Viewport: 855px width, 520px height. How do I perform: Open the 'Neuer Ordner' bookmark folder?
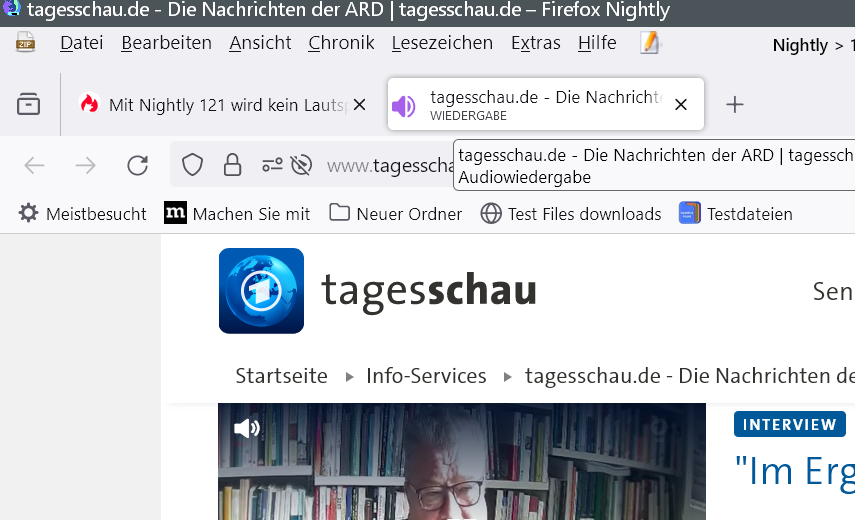[396, 214]
